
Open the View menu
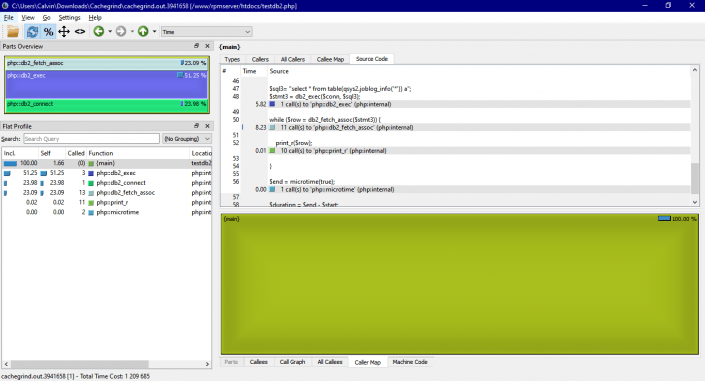pos(28,18)
